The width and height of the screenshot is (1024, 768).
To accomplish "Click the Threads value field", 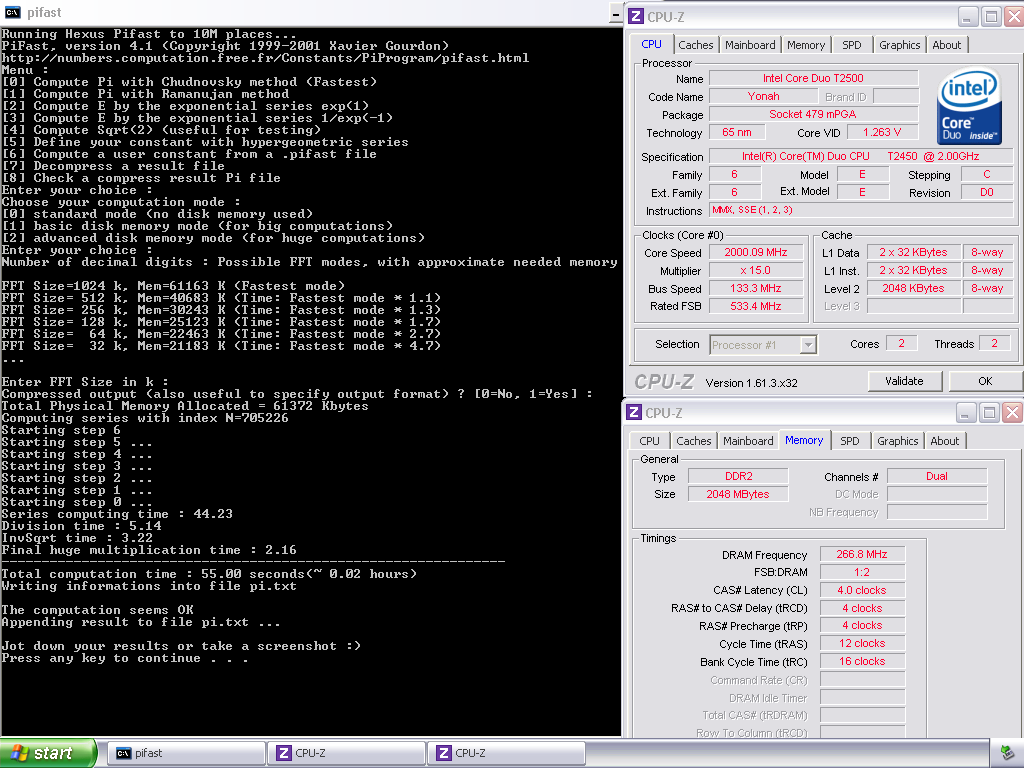I will click(x=994, y=344).
